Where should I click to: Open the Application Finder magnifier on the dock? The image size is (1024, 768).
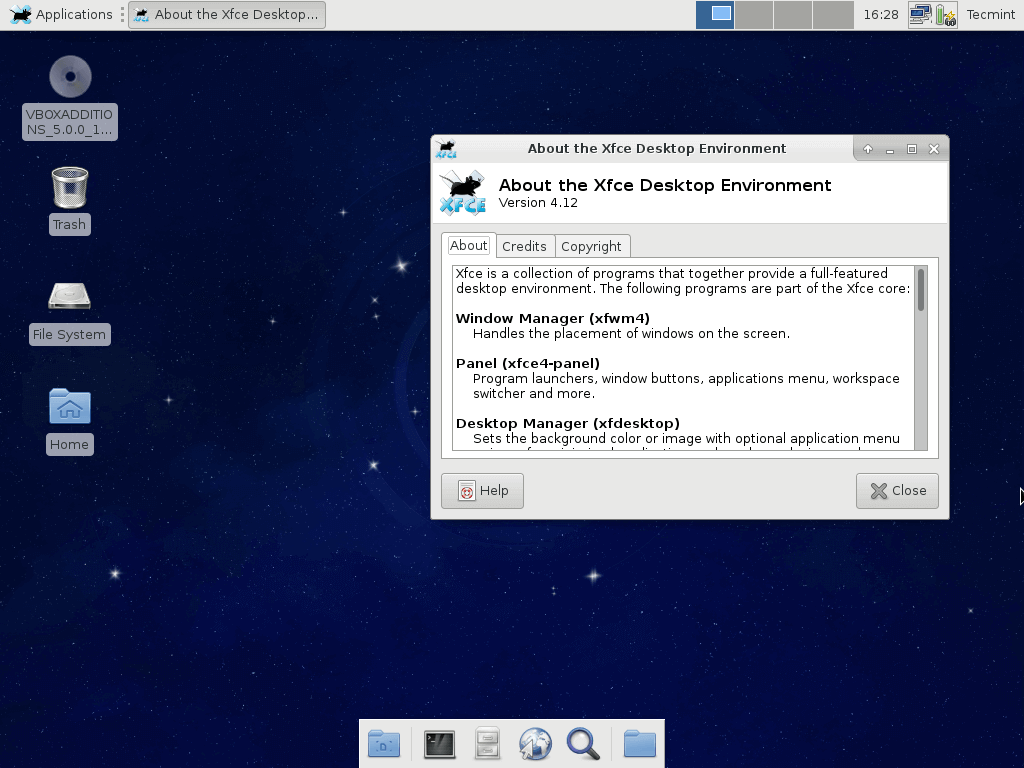click(584, 744)
